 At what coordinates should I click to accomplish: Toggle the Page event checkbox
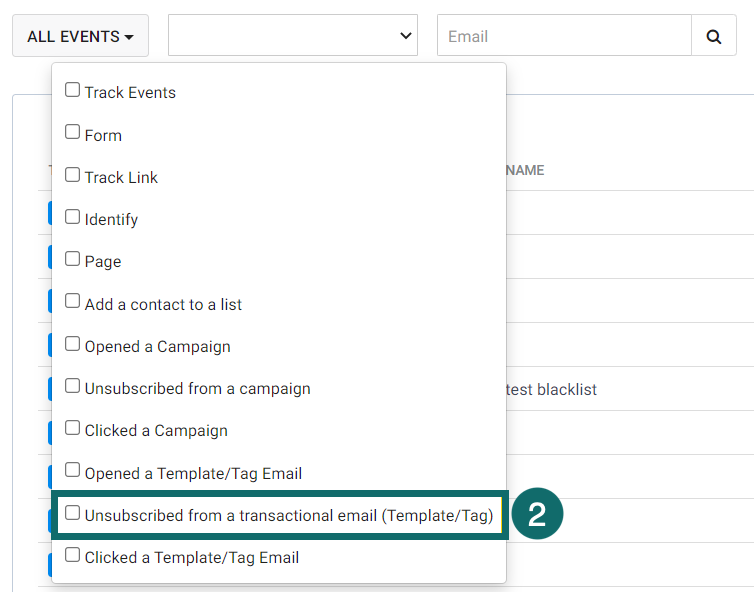coord(72,259)
